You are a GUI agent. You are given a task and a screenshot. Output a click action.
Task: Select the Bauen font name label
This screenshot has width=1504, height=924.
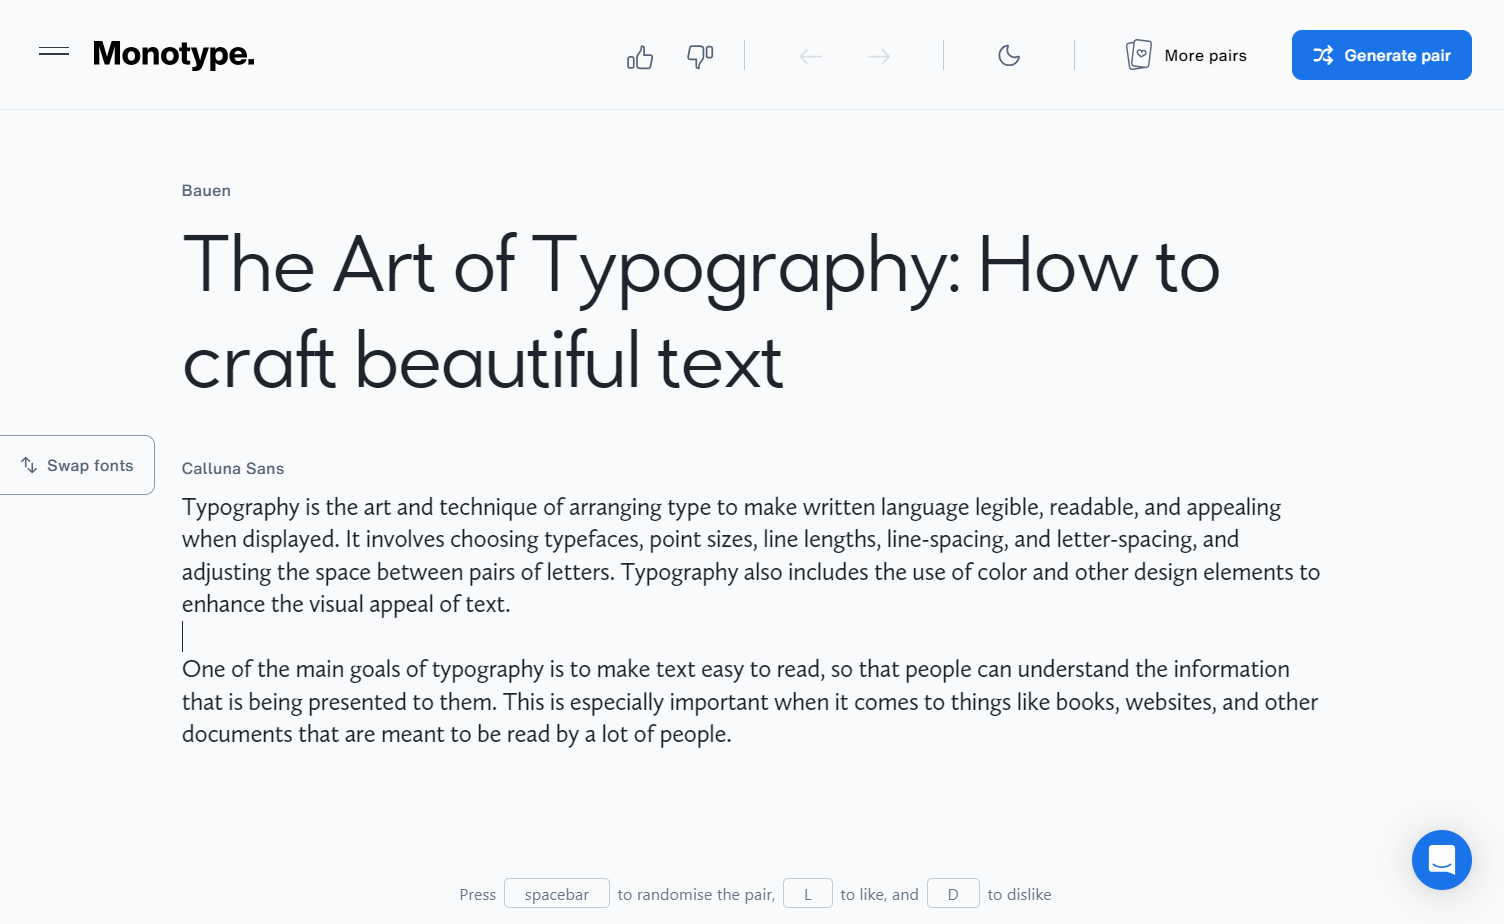[206, 190]
